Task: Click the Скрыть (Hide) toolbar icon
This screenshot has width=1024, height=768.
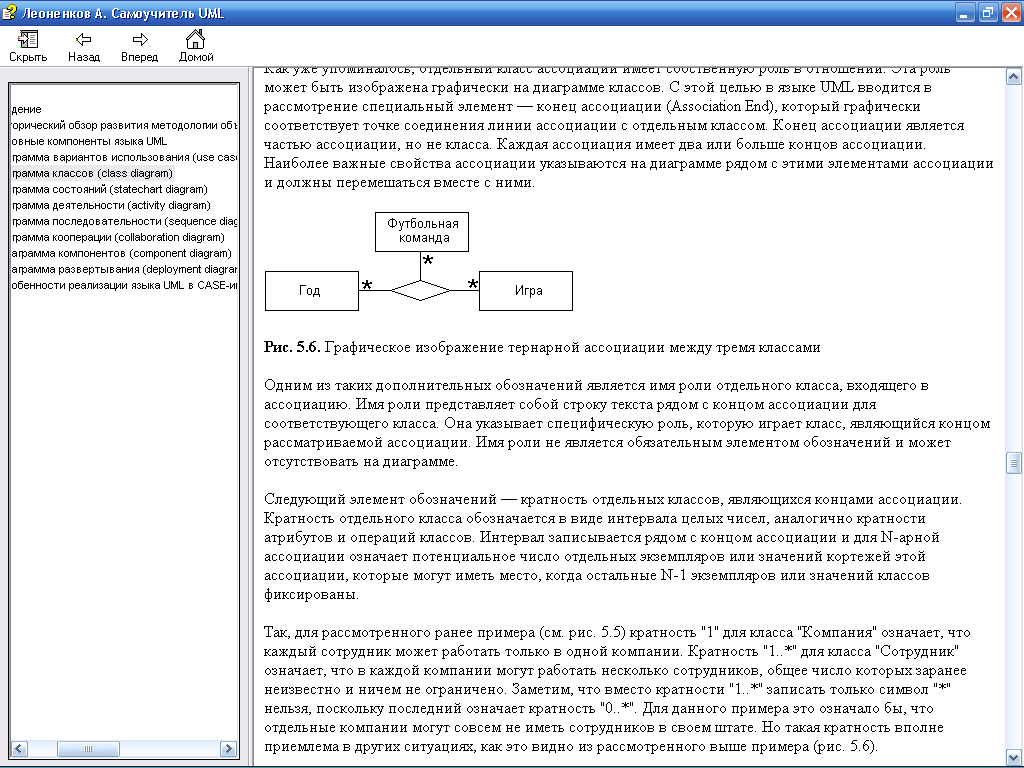Action: pyautogui.click(x=28, y=46)
